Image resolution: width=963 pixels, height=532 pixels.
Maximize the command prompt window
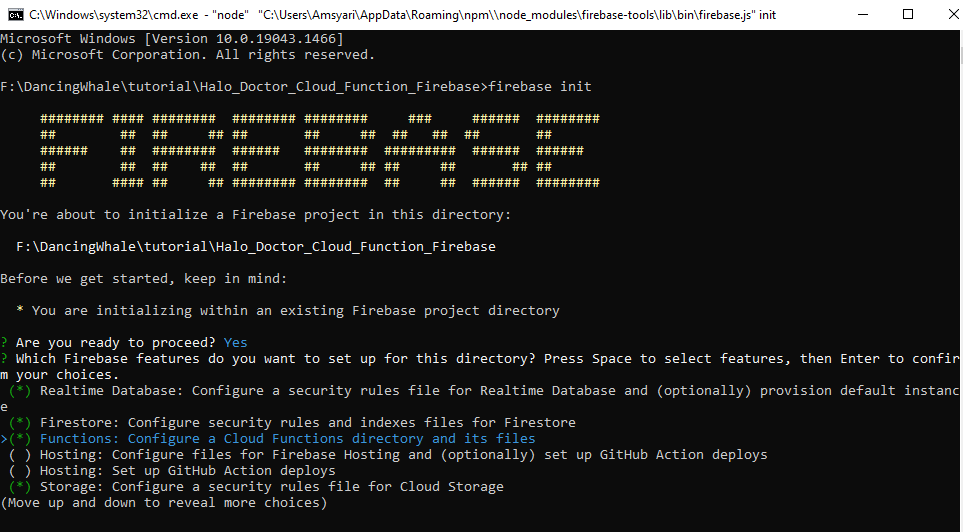tap(907, 15)
